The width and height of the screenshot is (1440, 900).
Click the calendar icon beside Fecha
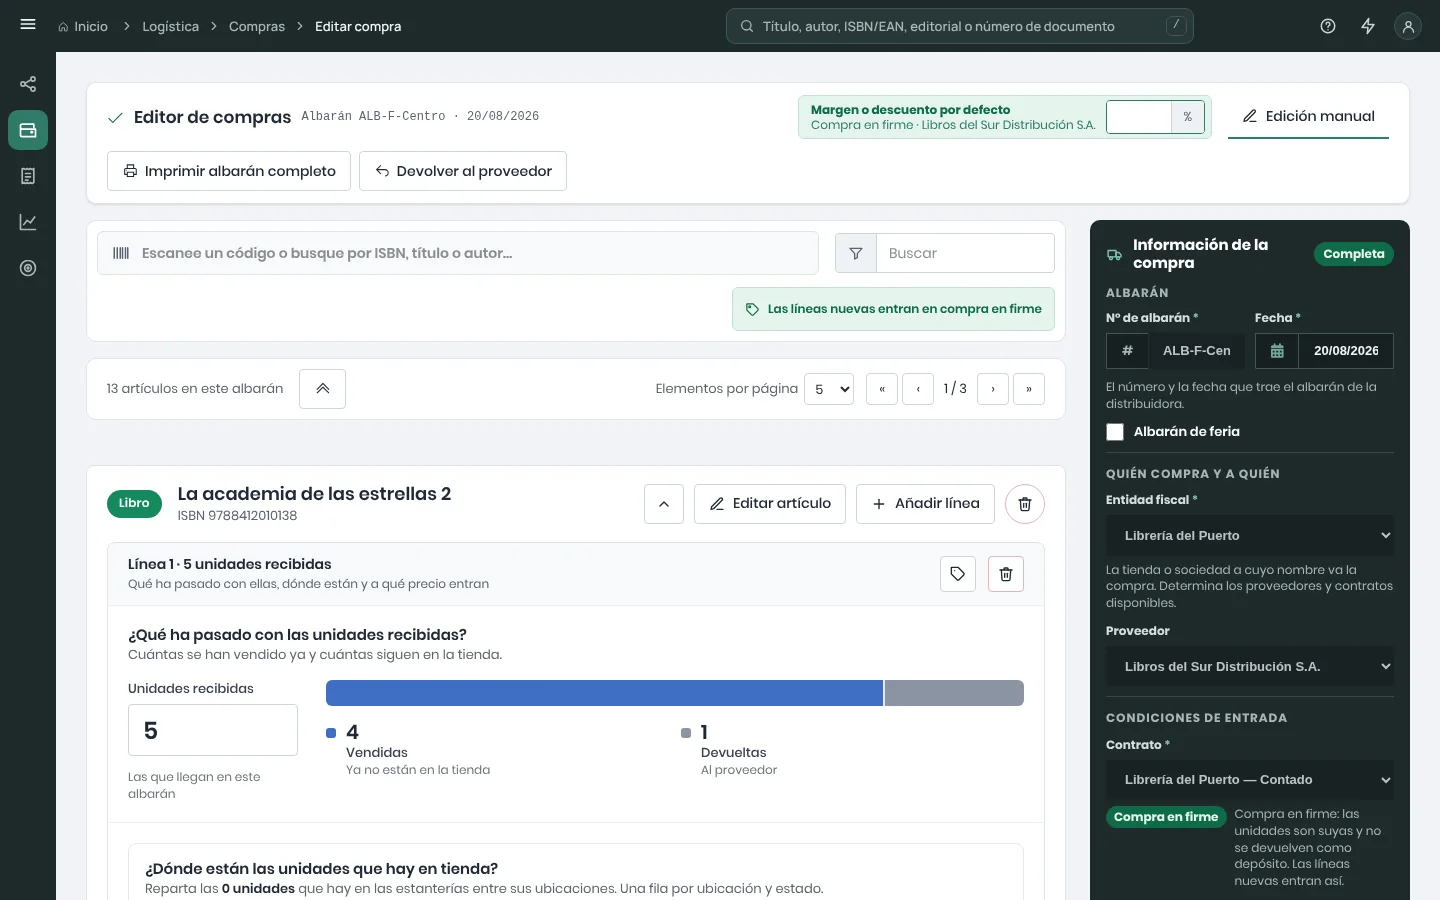1277,351
